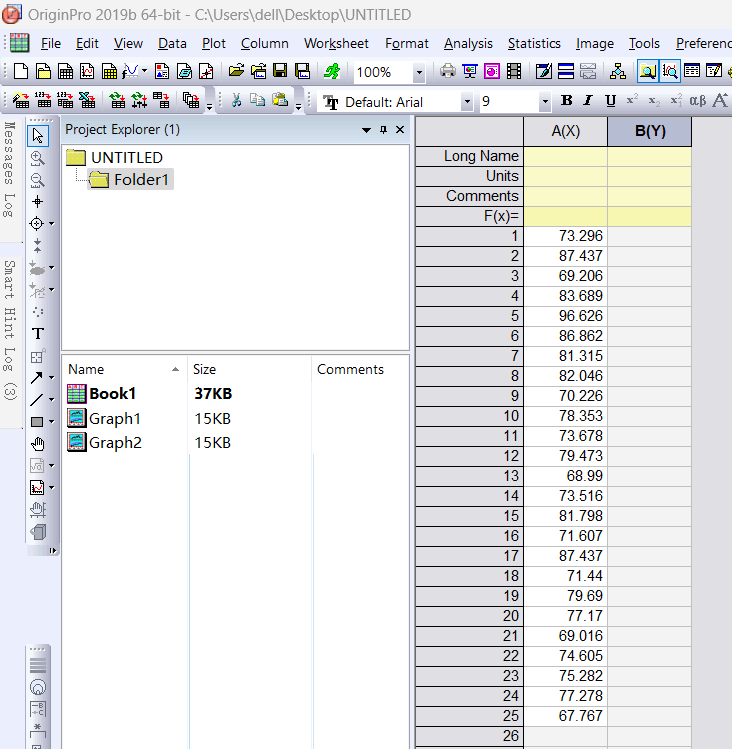Sort project items by Name header
Viewport: 732px width, 749px height.
coord(86,369)
